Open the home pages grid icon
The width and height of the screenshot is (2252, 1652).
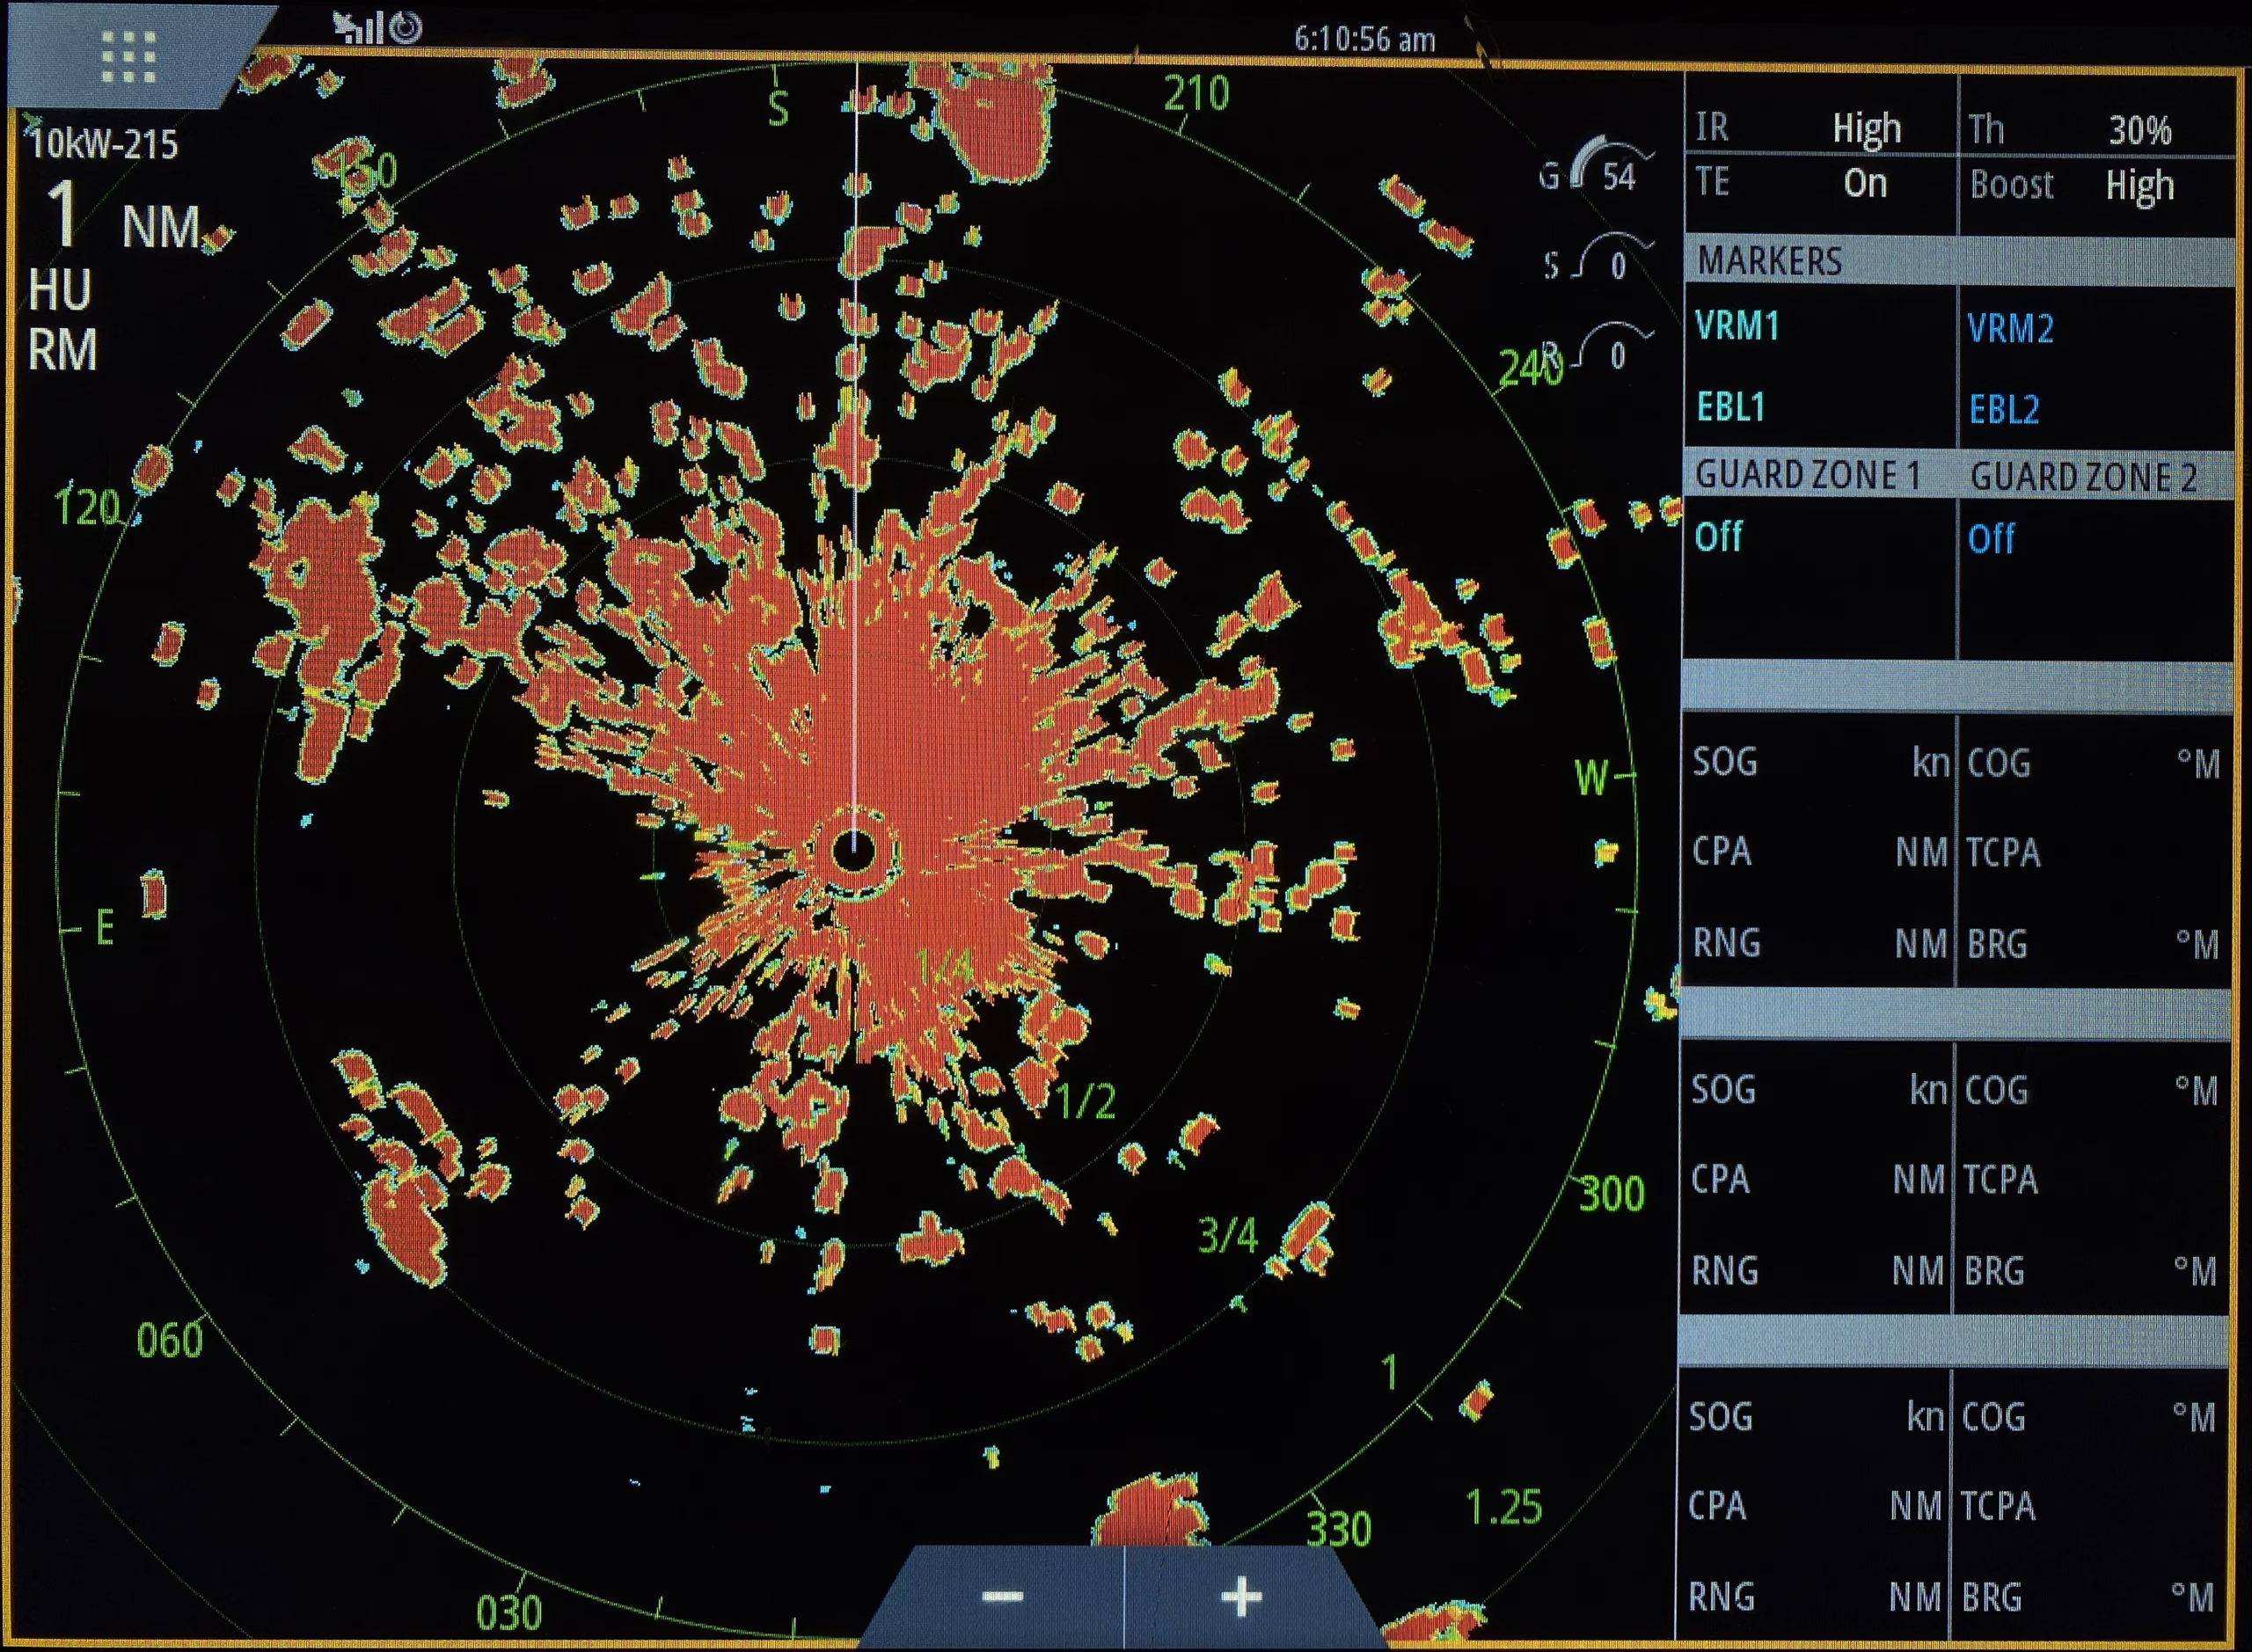click(x=129, y=56)
